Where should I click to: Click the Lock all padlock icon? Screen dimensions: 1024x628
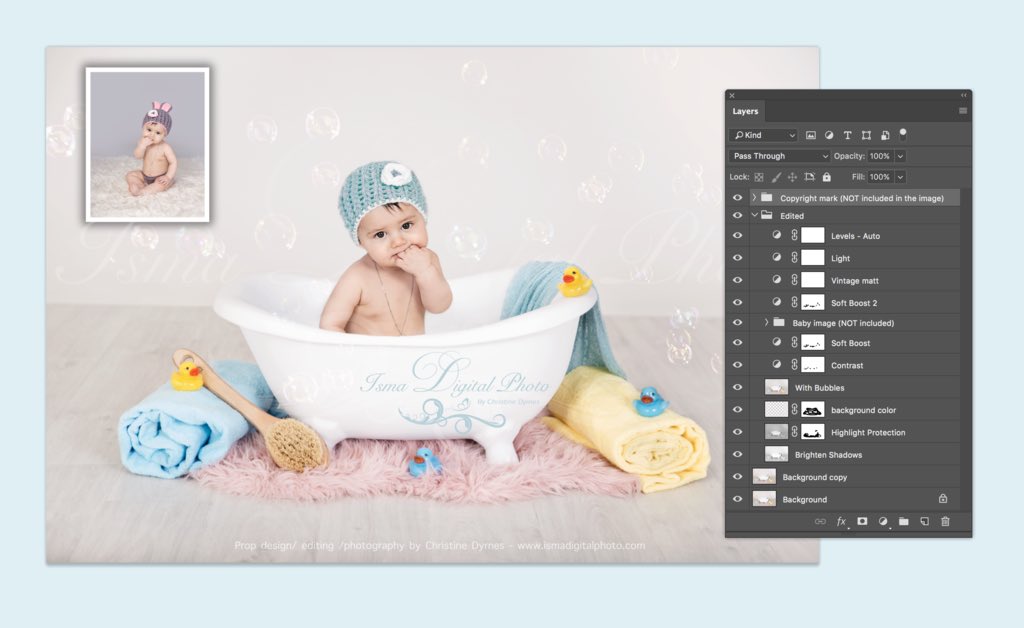pyautogui.click(x=827, y=177)
